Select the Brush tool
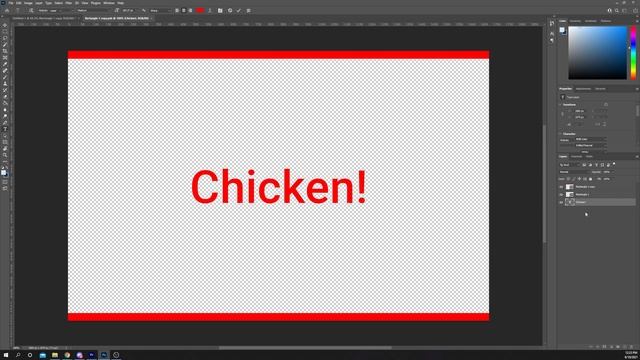Image resolution: width=640 pixels, height=360 pixels. click(5, 77)
